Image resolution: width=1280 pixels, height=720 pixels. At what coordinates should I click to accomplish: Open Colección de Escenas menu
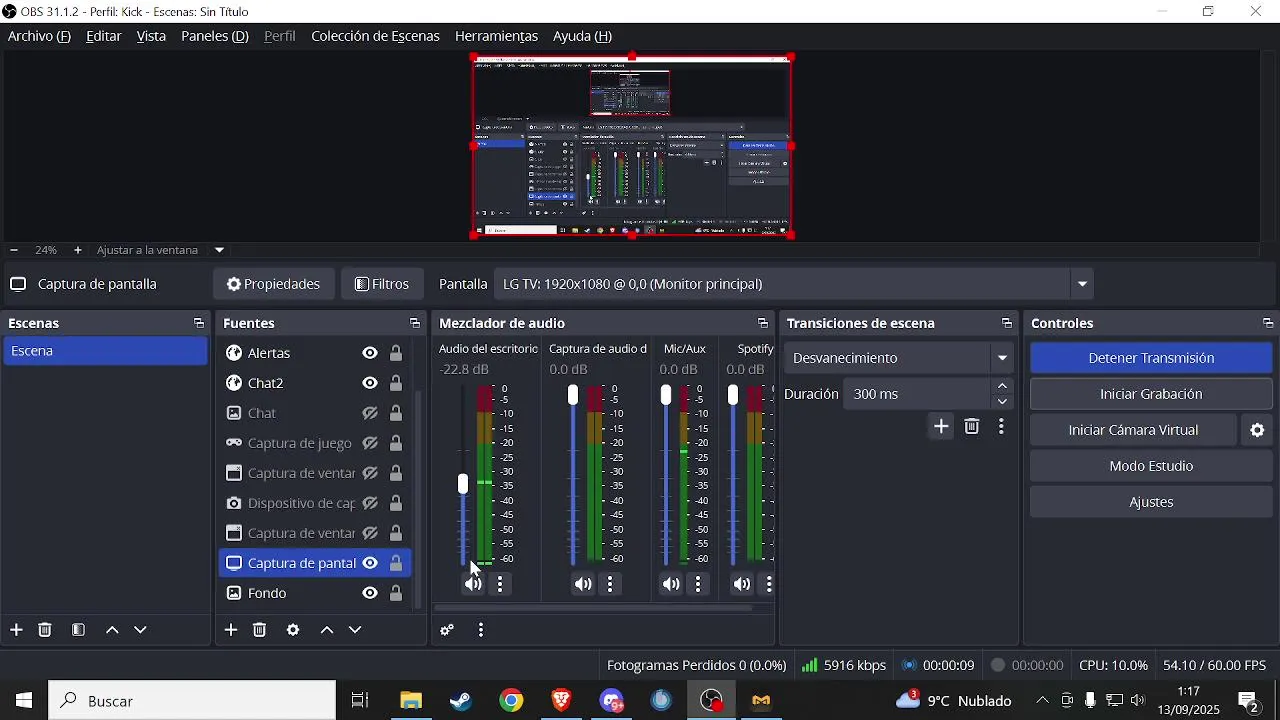point(375,36)
